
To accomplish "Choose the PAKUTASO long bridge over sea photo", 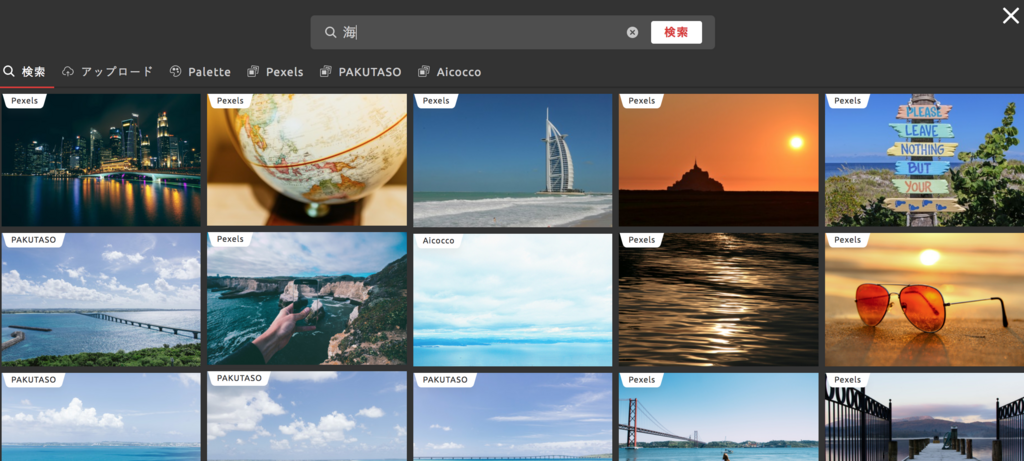I will point(101,300).
